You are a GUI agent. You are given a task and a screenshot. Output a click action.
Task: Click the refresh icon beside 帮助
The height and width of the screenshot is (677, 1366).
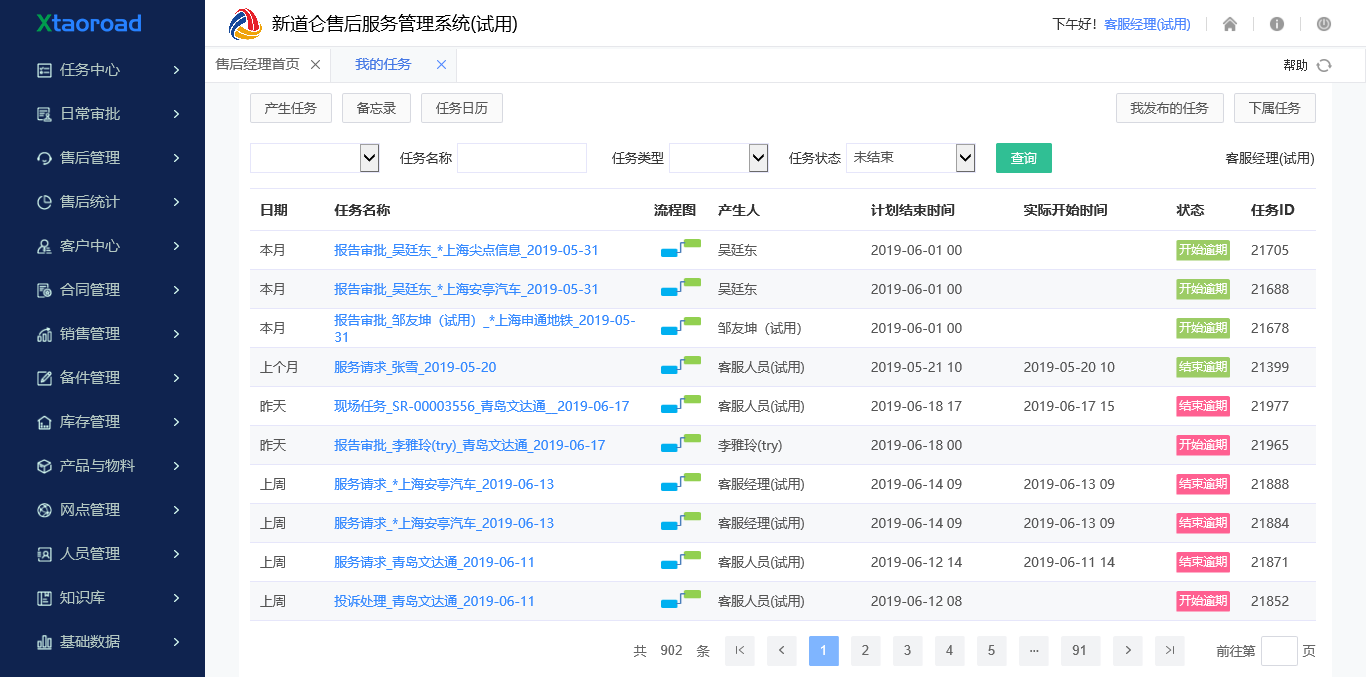tap(1324, 65)
